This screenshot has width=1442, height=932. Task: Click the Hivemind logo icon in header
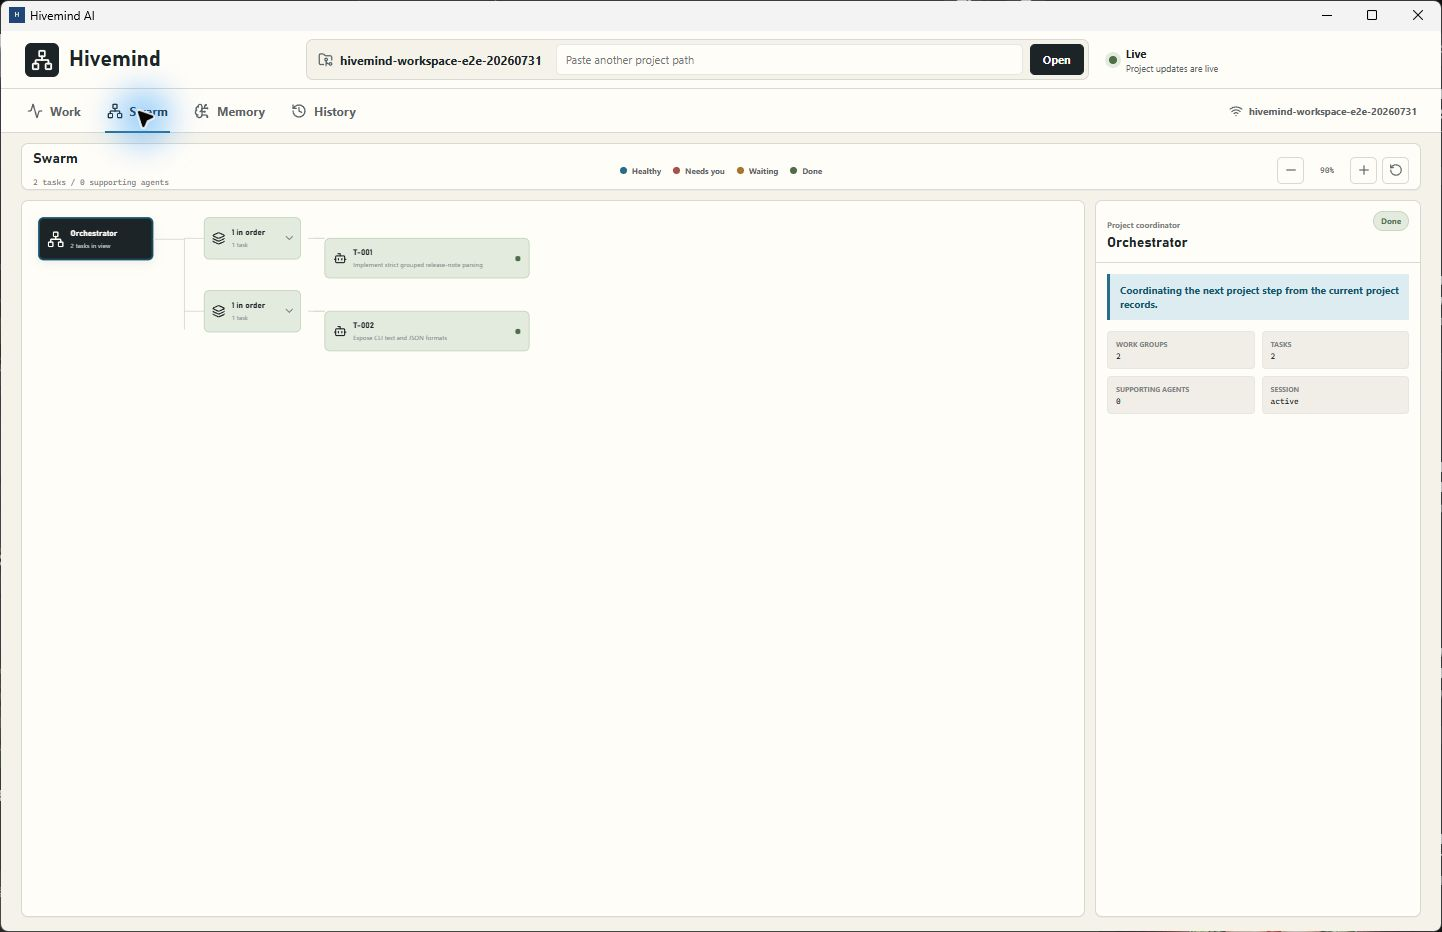tap(42, 60)
